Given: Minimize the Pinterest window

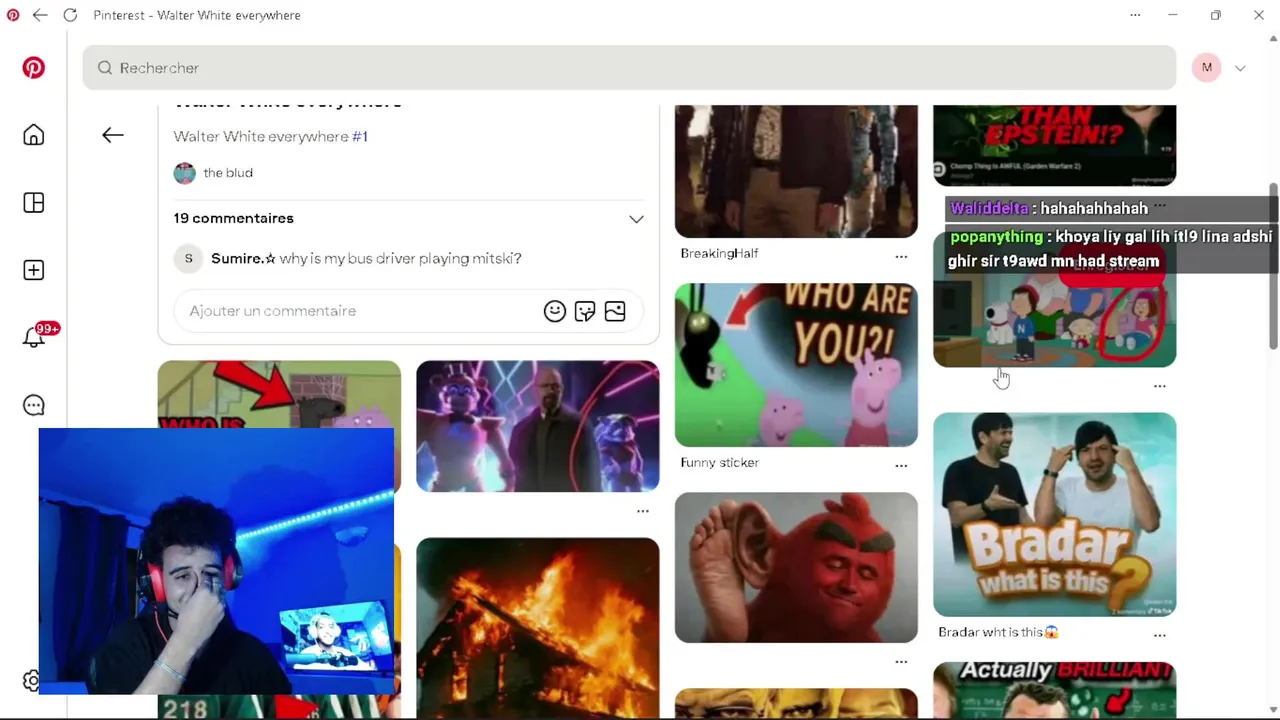Looking at the screenshot, I should (1173, 15).
